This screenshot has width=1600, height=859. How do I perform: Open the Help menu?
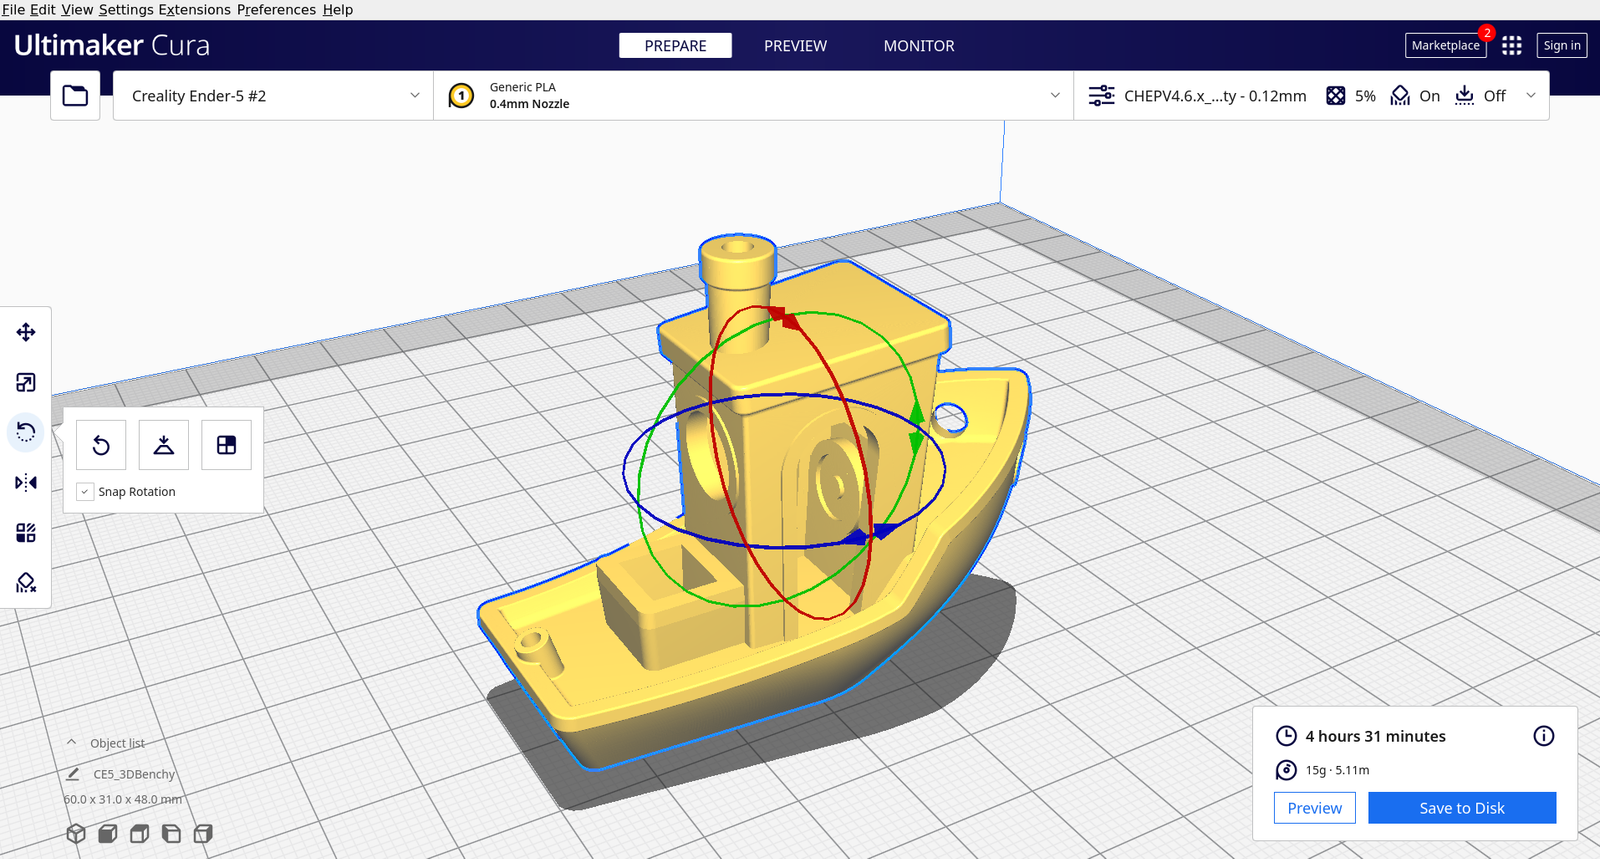click(338, 10)
